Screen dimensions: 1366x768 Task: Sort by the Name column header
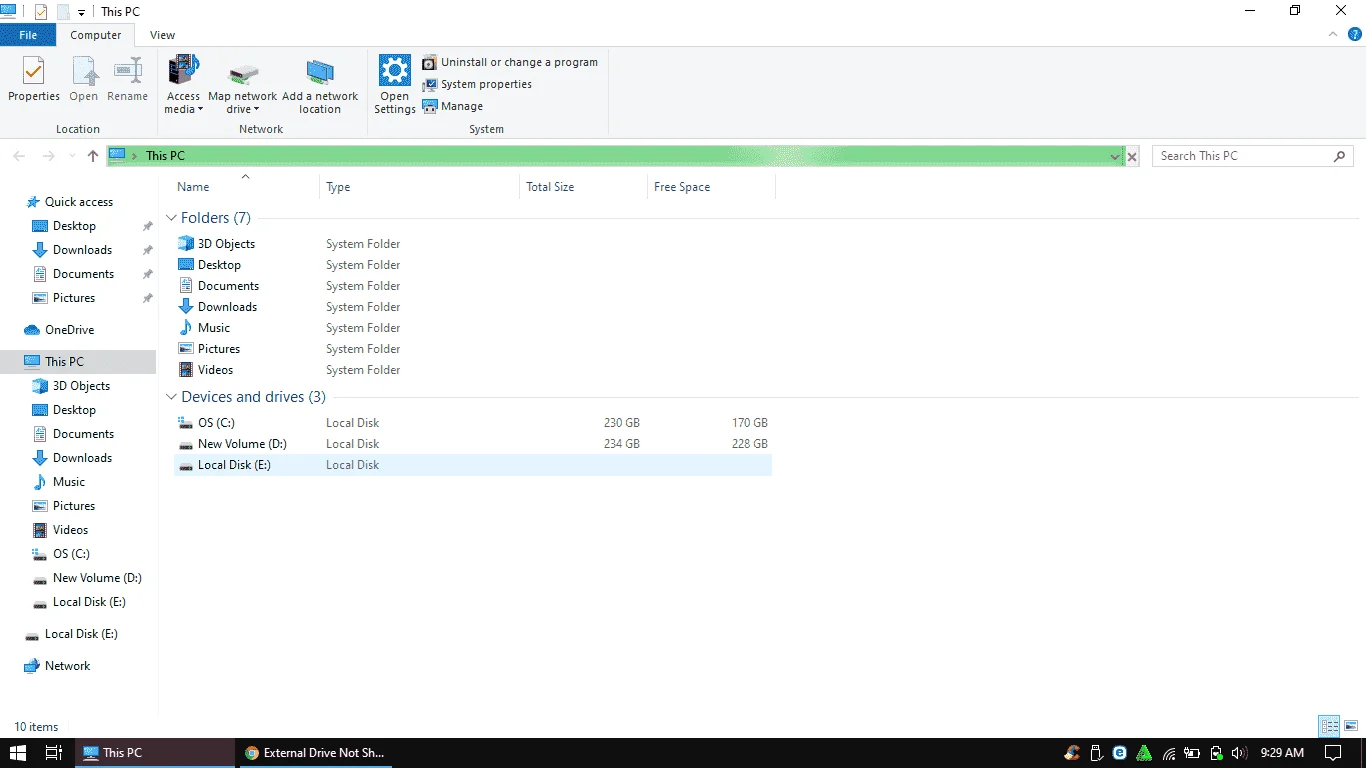246,187
